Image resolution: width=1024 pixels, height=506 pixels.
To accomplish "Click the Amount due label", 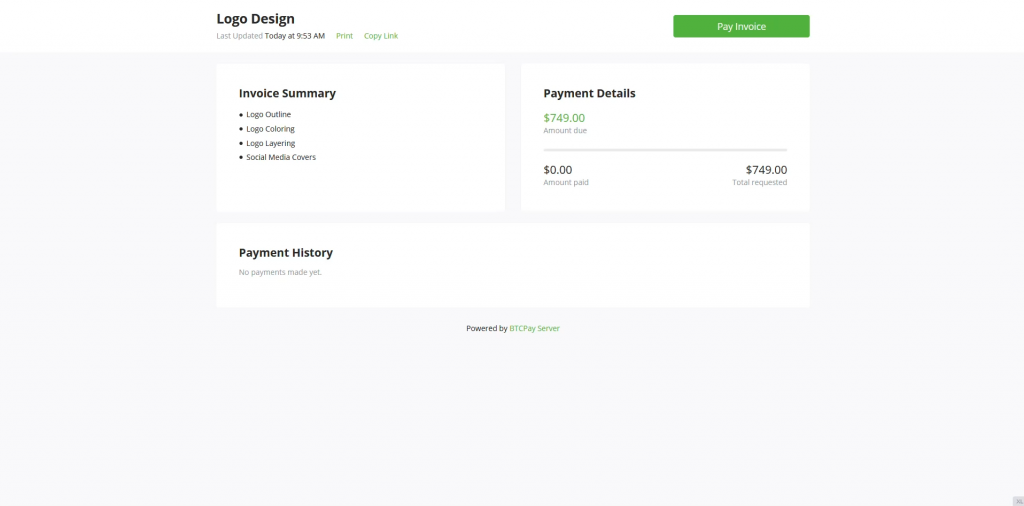I will pyautogui.click(x=565, y=131).
